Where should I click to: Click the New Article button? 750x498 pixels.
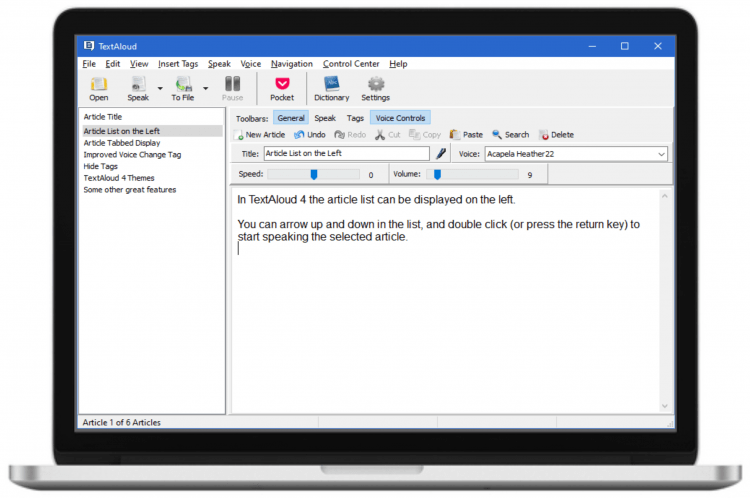[x=260, y=135]
